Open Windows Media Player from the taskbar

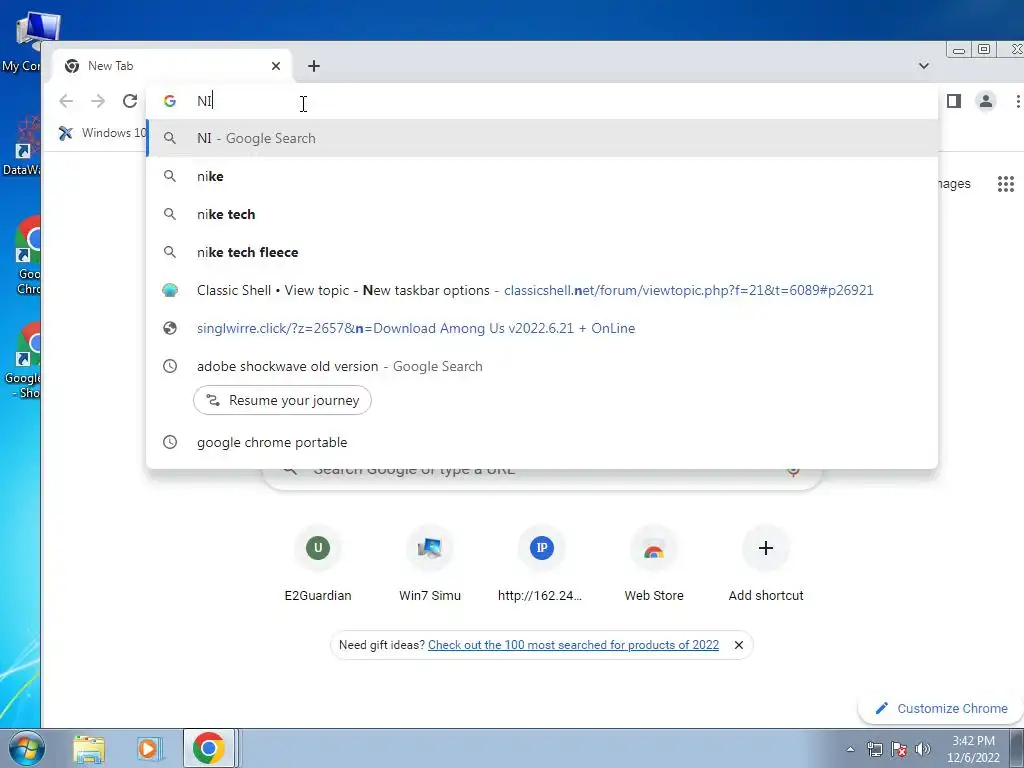(x=149, y=749)
